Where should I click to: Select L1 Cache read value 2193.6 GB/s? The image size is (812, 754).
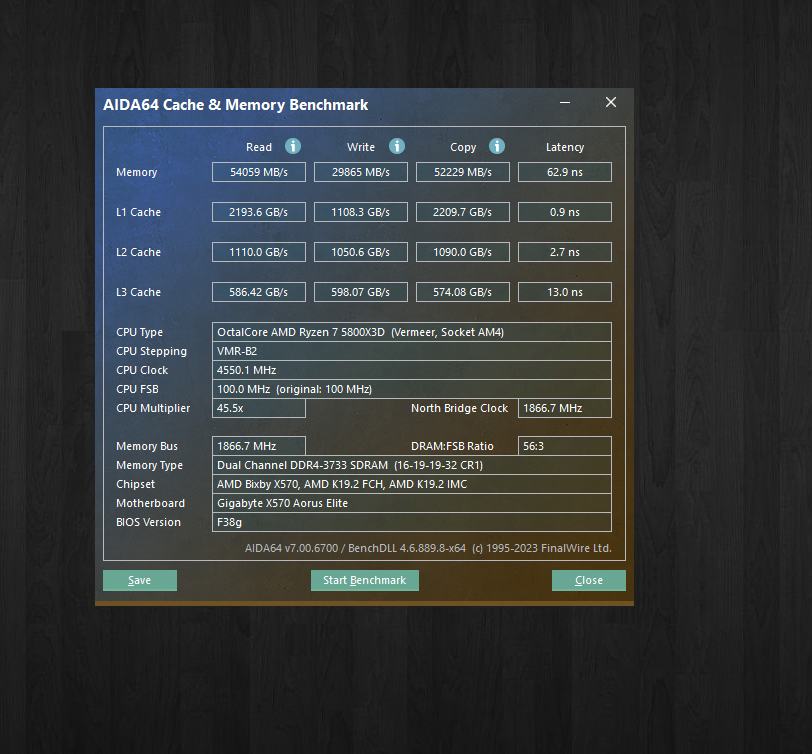[x=258, y=212]
